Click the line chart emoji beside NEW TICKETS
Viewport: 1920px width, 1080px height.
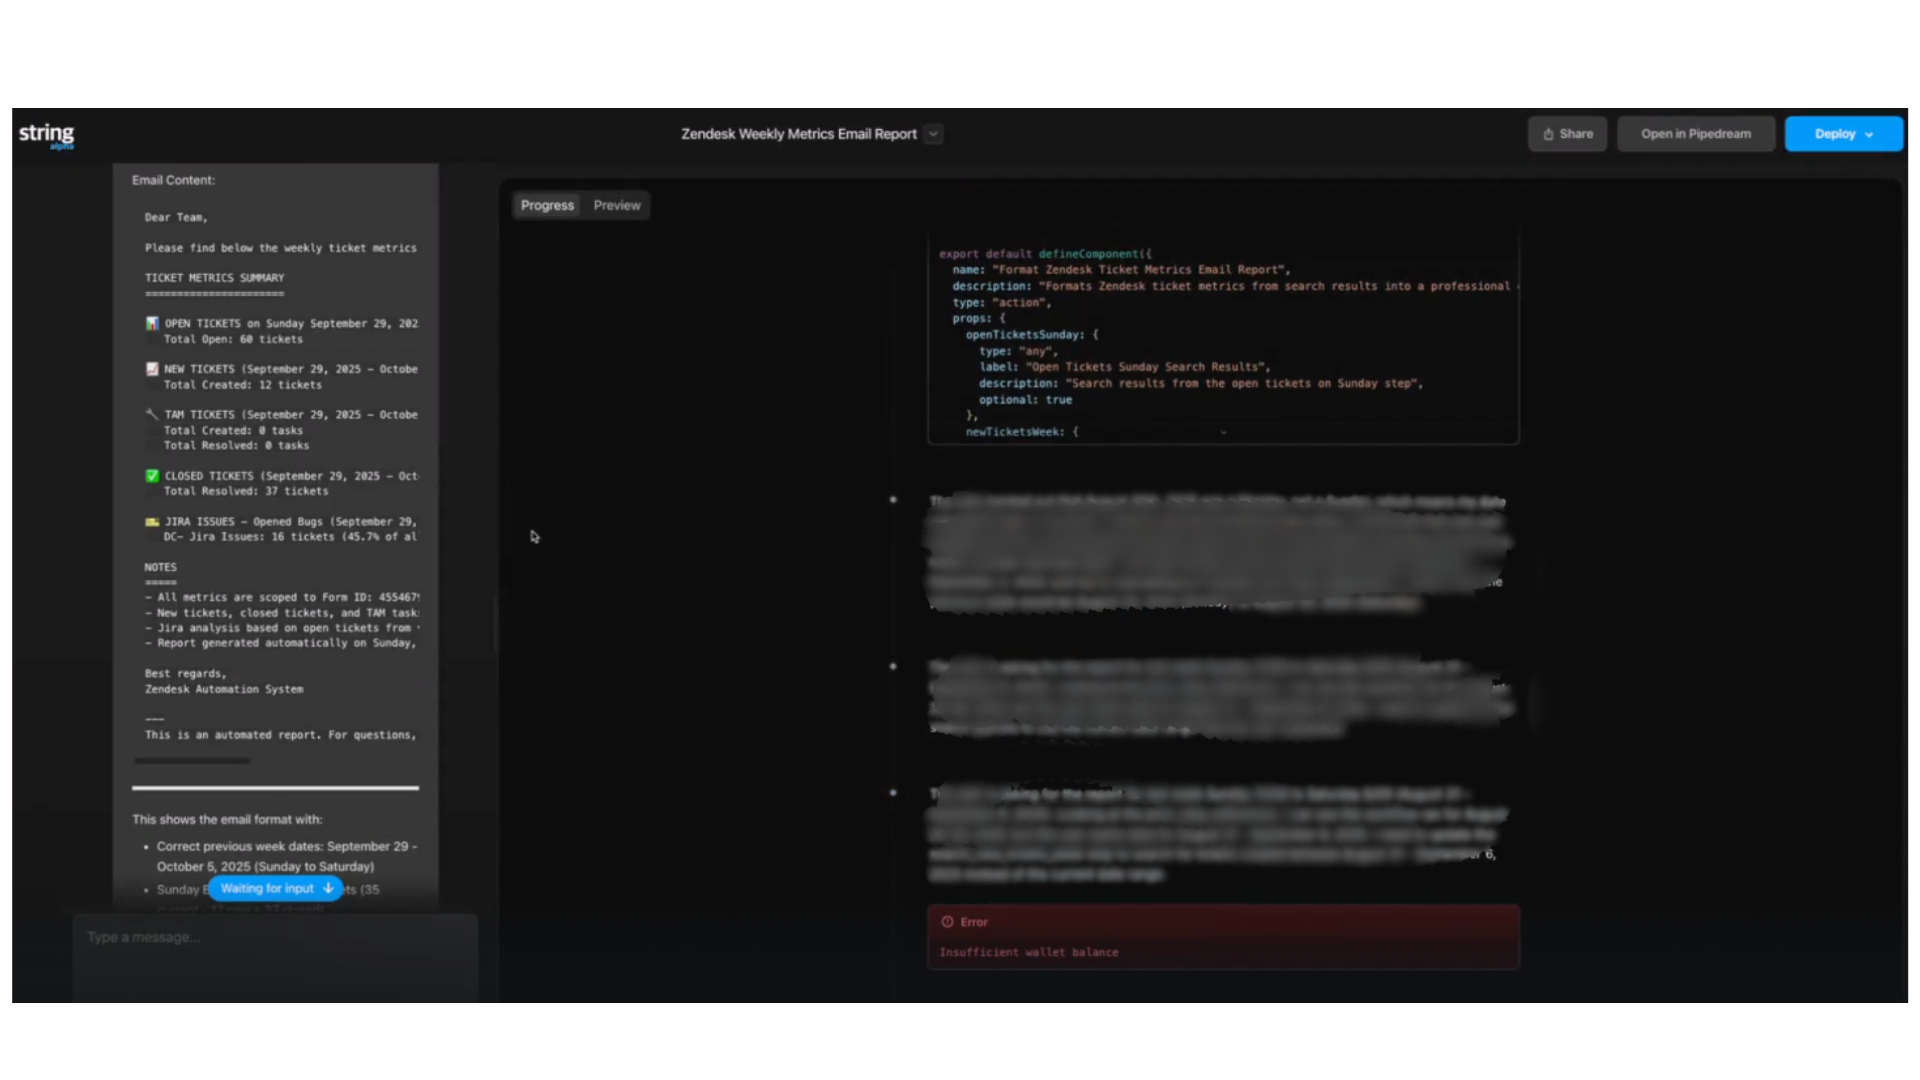[x=152, y=369]
